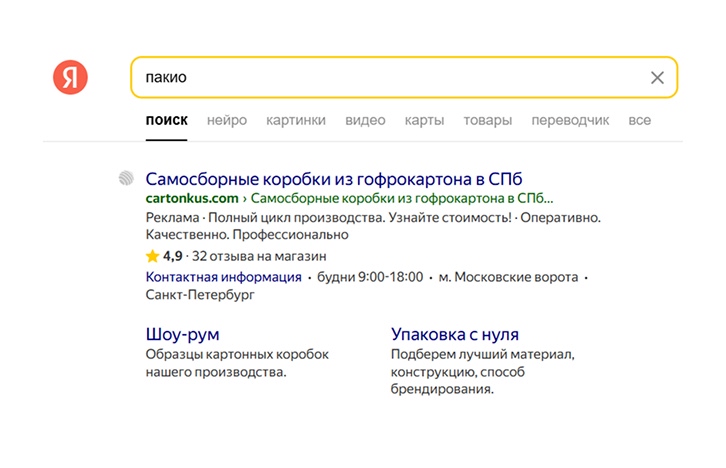Image resolution: width=726 pixels, height=468 pixels.
Task: Click the 'м. Московские ворота' metro text
Action: coord(508,277)
